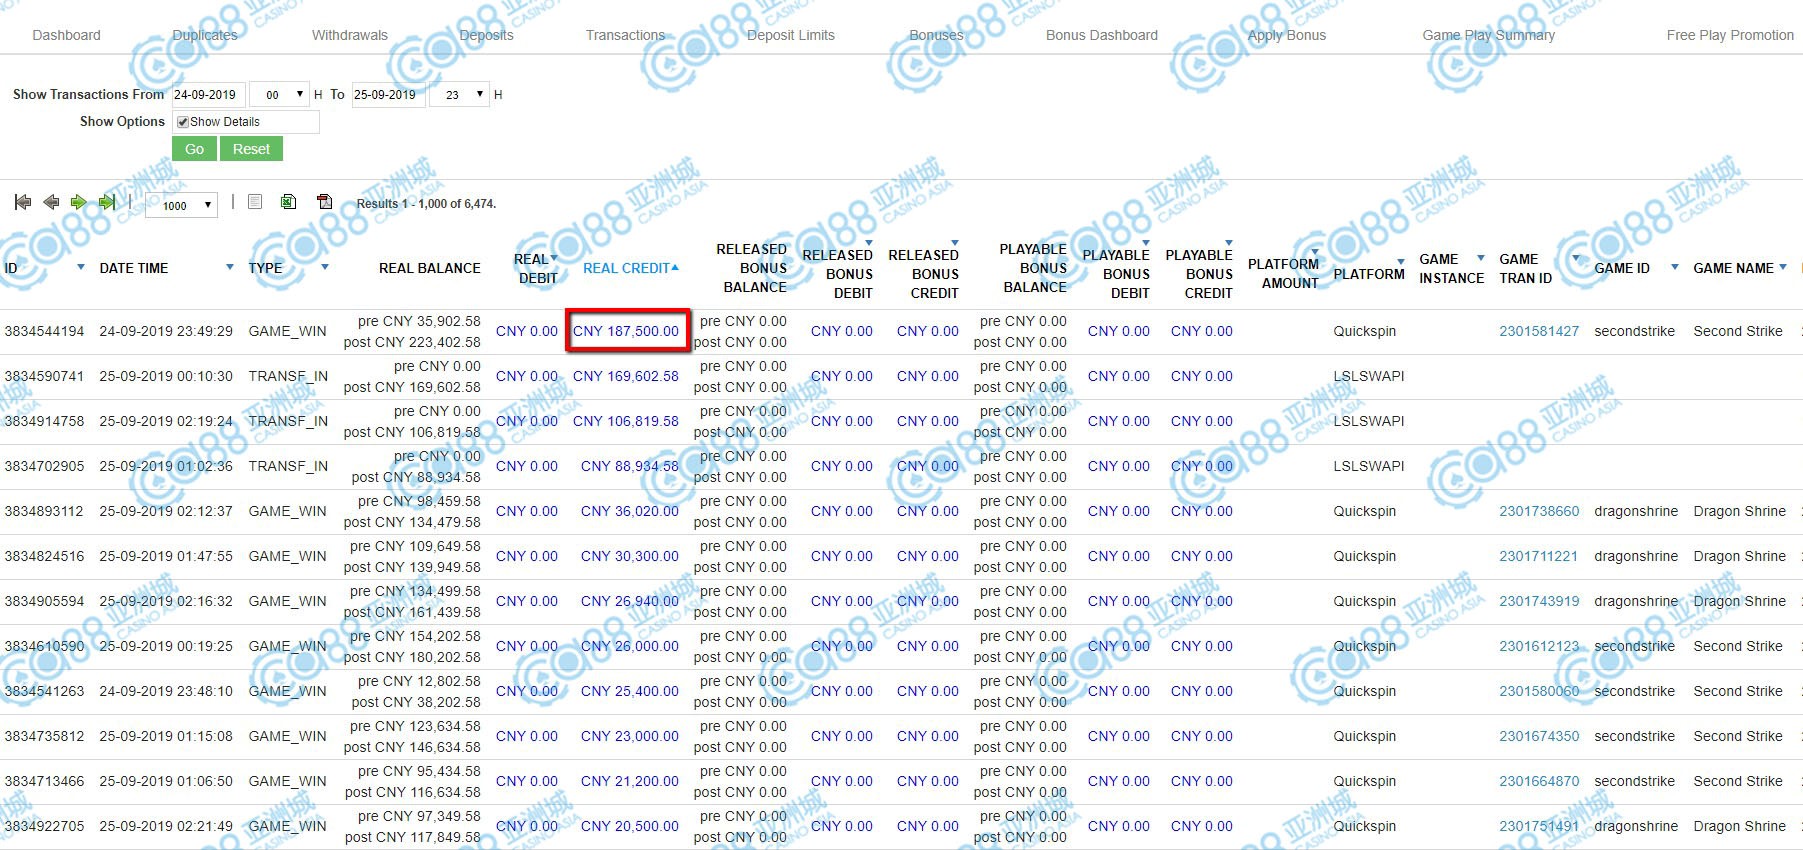Screen dimensions: 1803x850
Task: Sort by GAME INSTANCE column arrow
Action: pyautogui.click(x=1481, y=258)
